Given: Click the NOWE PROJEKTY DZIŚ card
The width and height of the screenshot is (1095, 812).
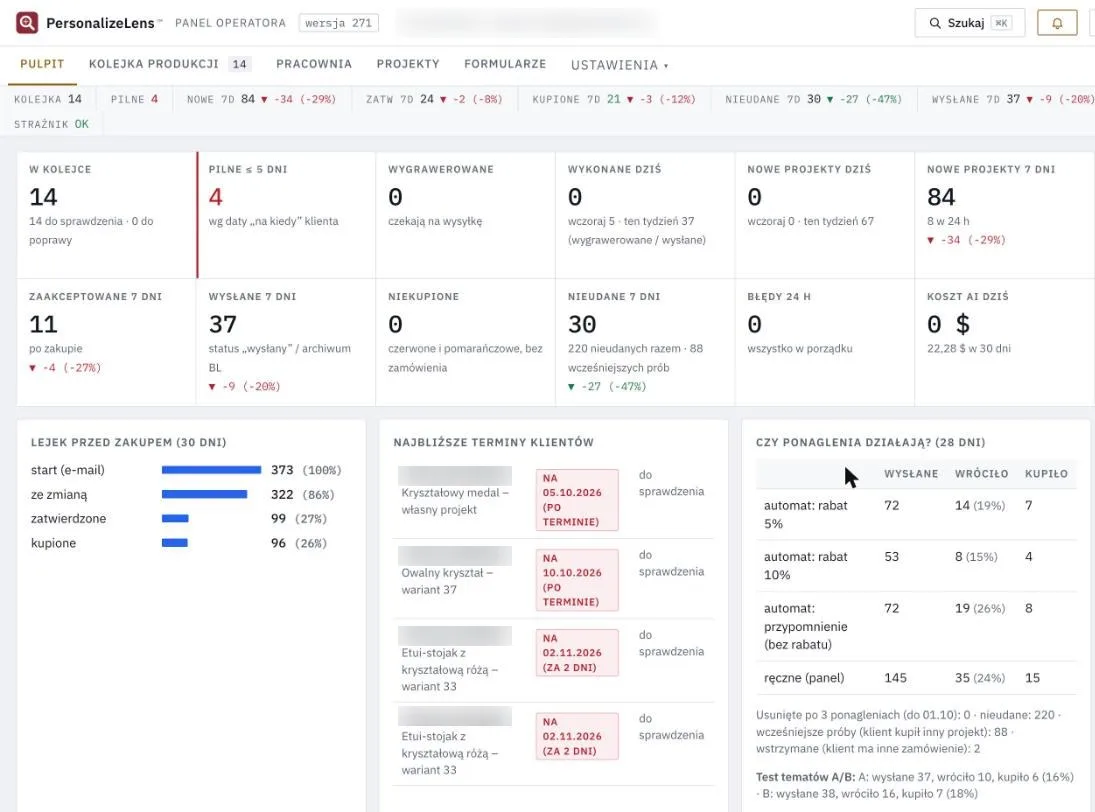Looking at the screenshot, I should click(825, 214).
